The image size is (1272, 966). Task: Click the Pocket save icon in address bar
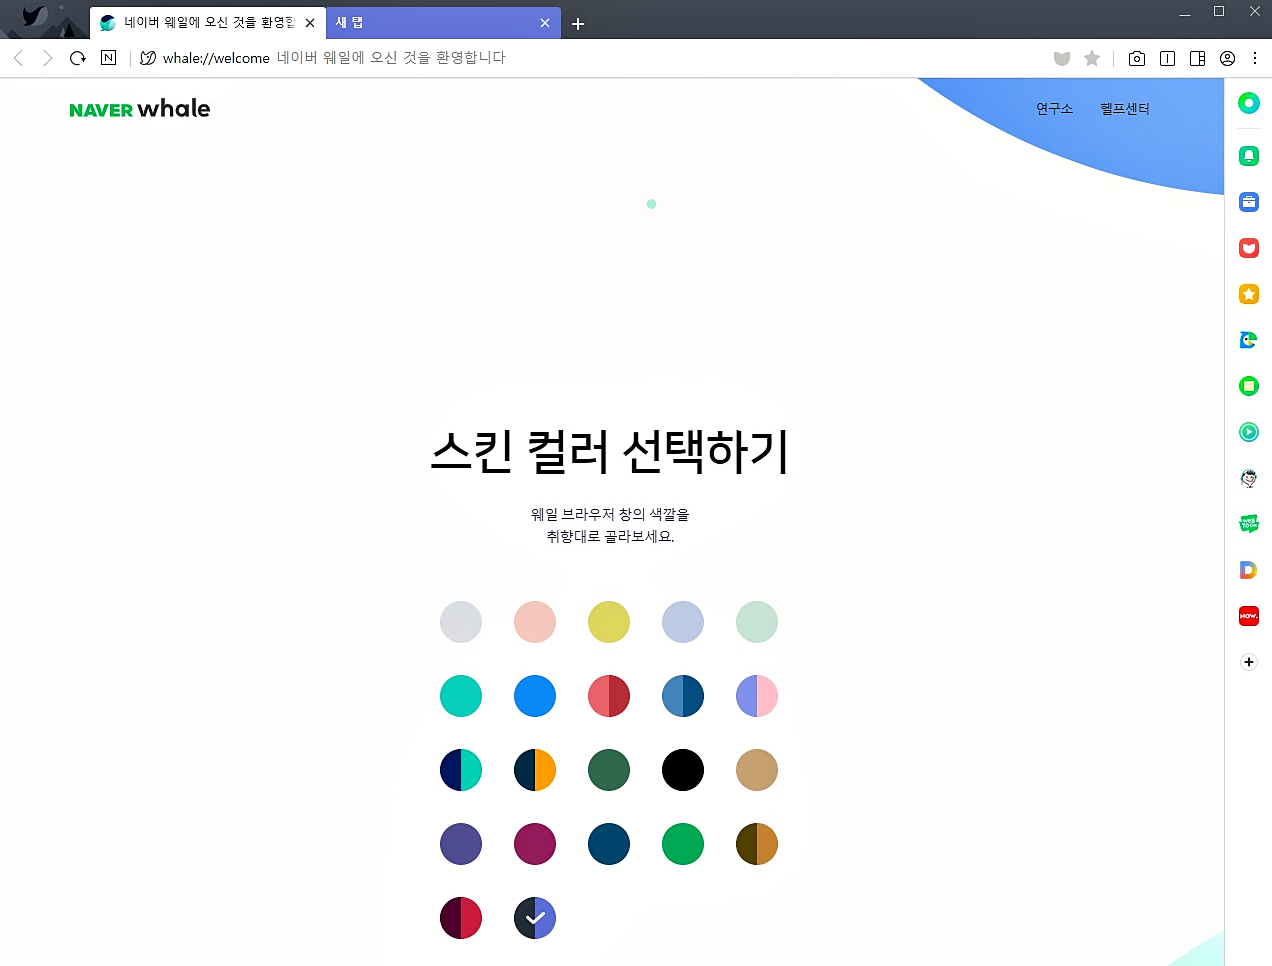click(x=1062, y=58)
